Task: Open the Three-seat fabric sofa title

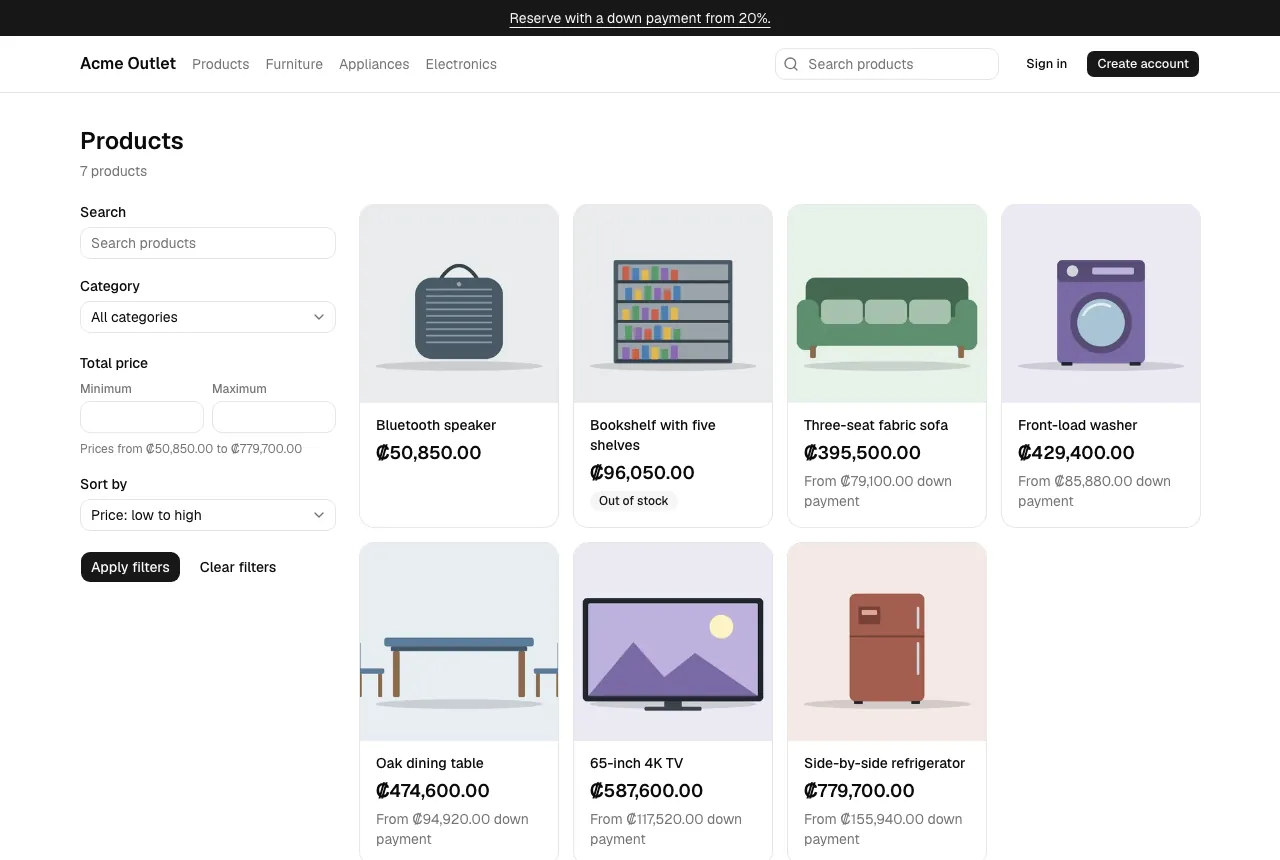Action: coord(876,425)
